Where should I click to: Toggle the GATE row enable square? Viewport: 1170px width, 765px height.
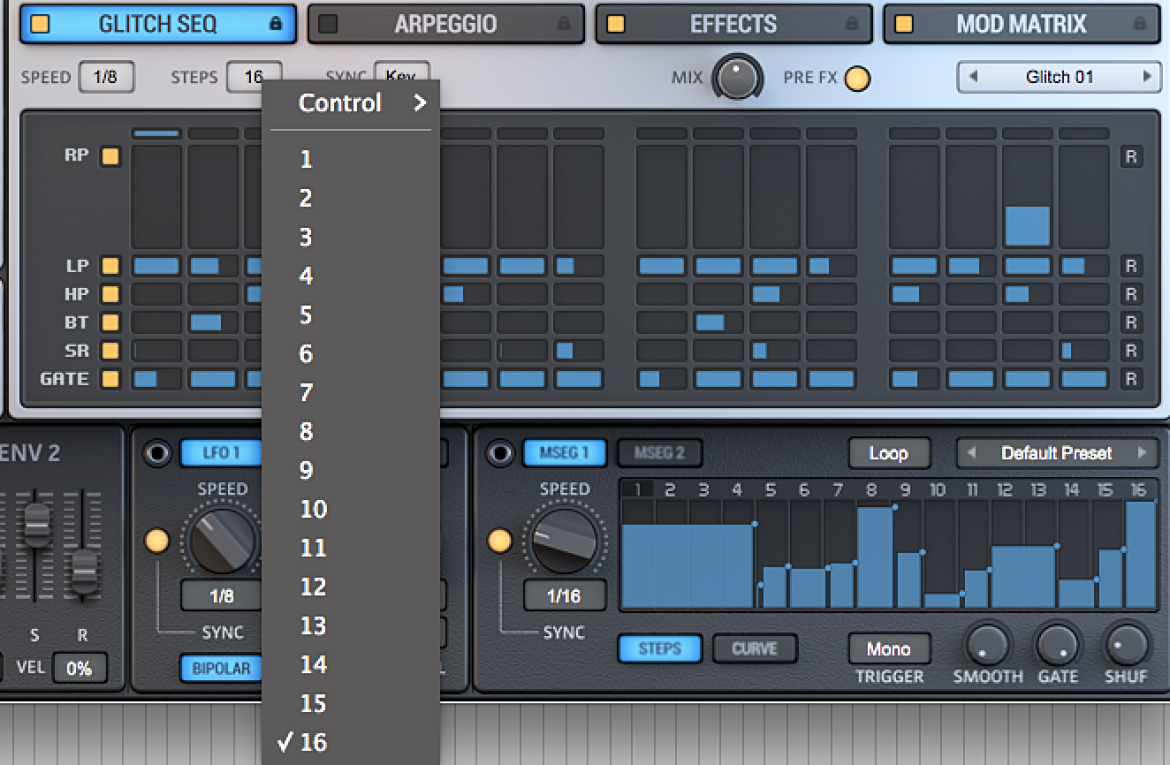(110, 379)
